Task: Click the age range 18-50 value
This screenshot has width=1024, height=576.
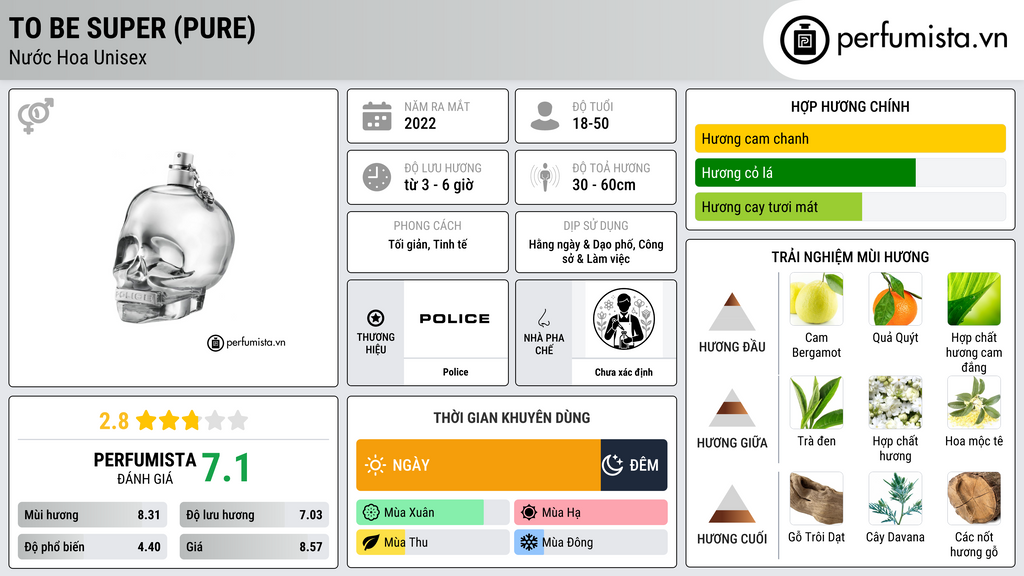Action: 590,123
